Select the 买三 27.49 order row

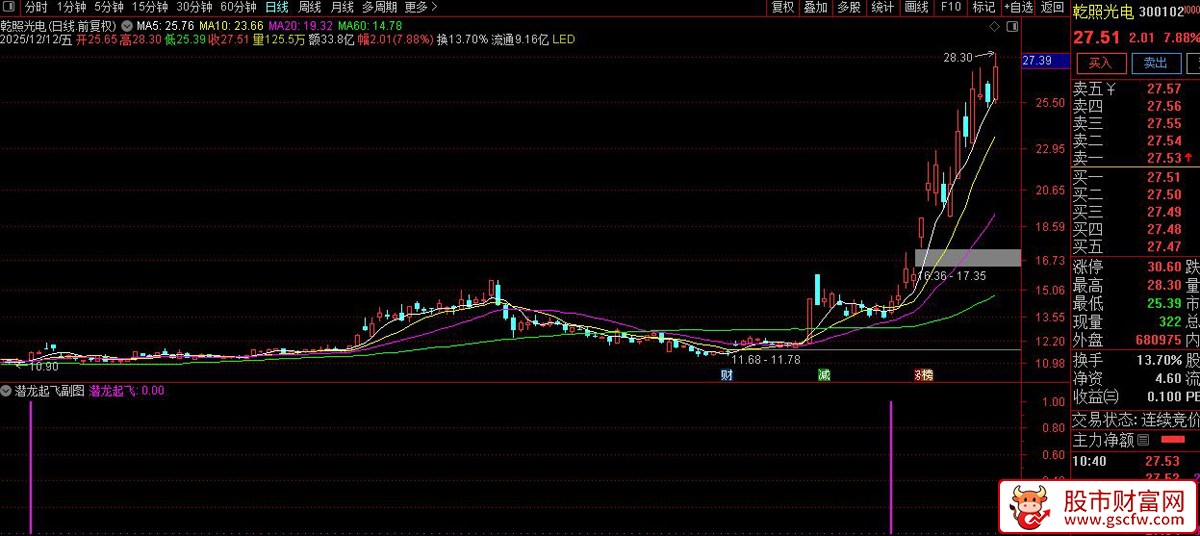pos(1135,212)
